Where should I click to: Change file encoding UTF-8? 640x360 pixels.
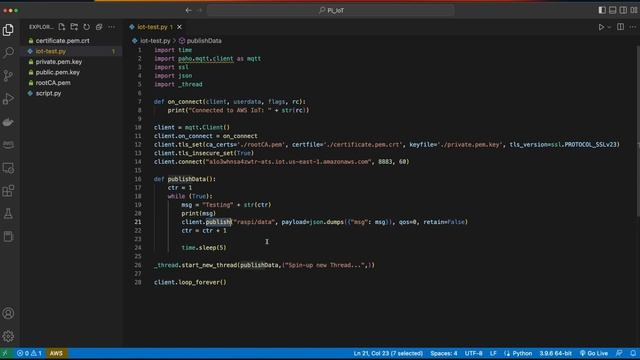(x=473, y=353)
